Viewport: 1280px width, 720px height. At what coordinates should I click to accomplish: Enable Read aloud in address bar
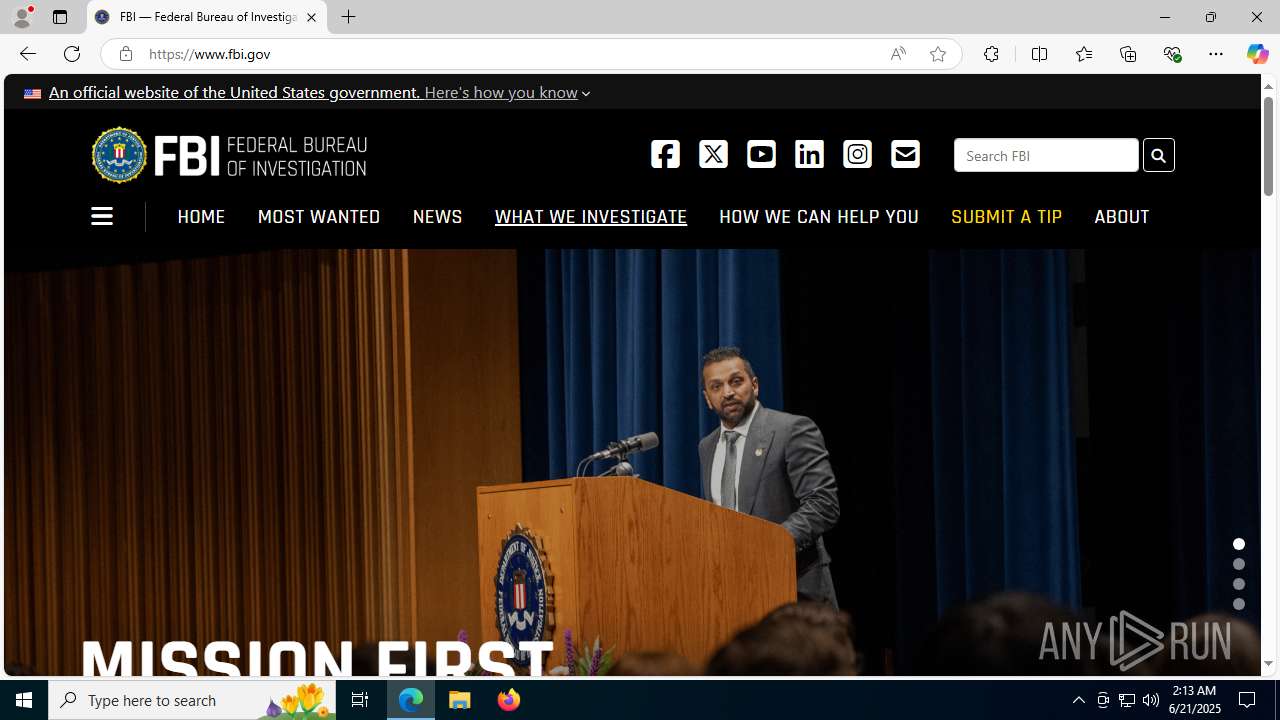pos(898,54)
